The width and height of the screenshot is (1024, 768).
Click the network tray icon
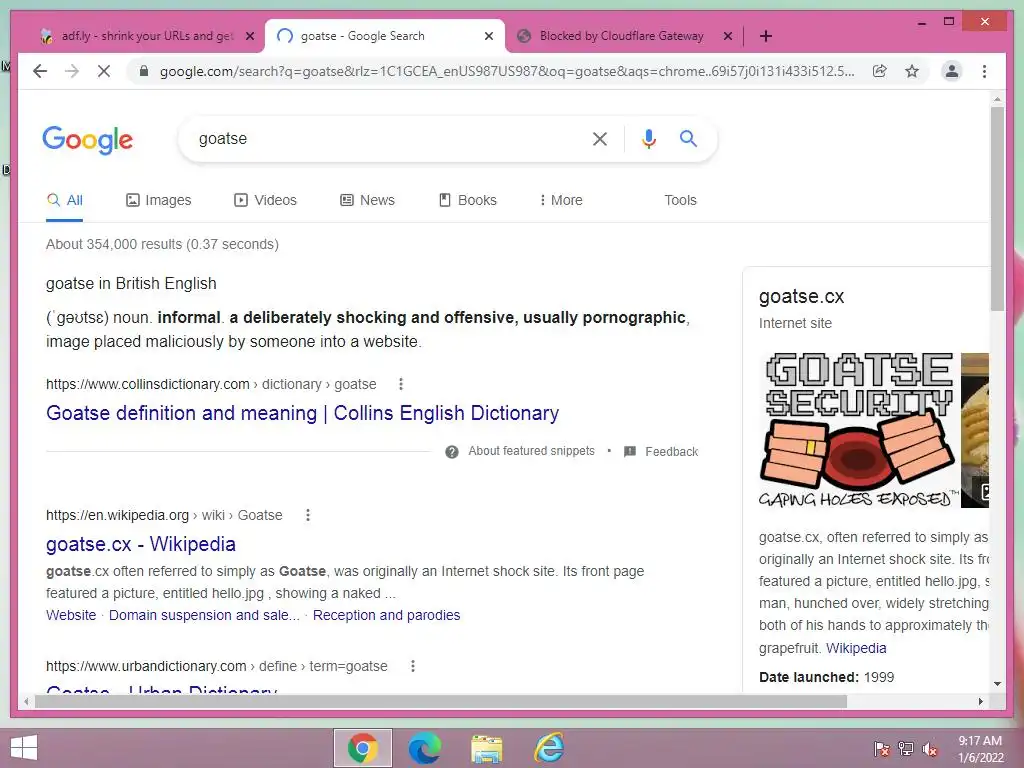pos(906,748)
